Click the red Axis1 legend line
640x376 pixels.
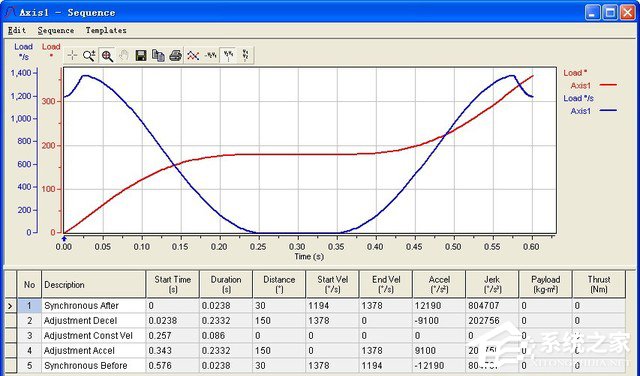pyautogui.click(x=608, y=85)
